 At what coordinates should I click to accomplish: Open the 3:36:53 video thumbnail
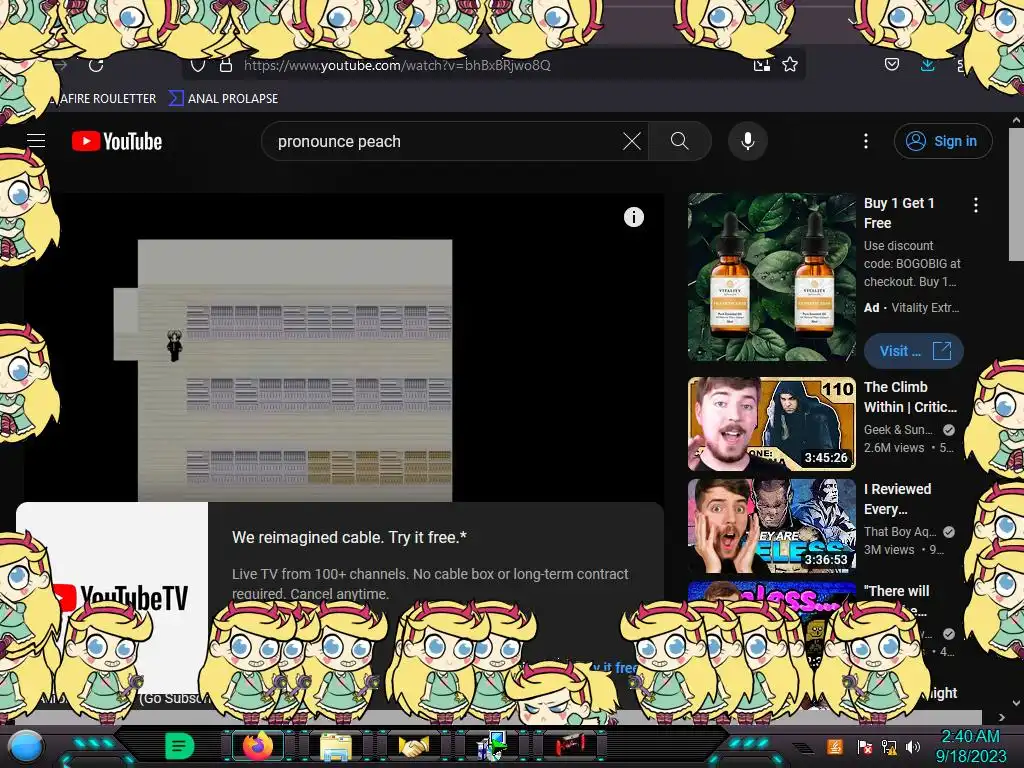tap(771, 526)
